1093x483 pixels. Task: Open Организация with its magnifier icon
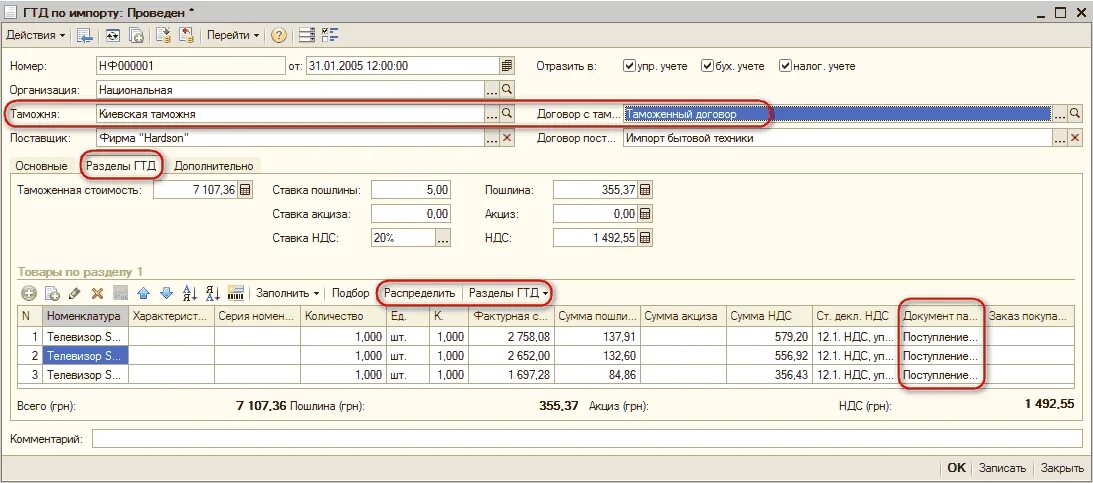coord(507,90)
